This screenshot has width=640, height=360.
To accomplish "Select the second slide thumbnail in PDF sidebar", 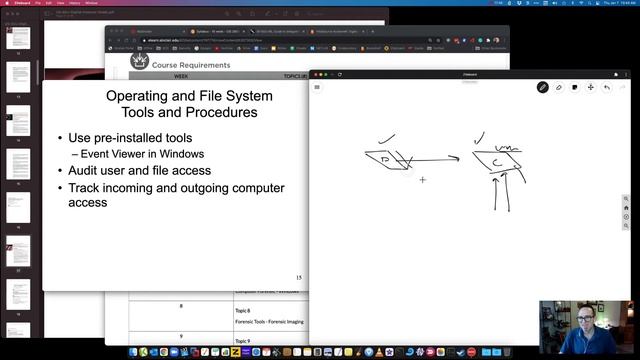I will pos(18,78).
